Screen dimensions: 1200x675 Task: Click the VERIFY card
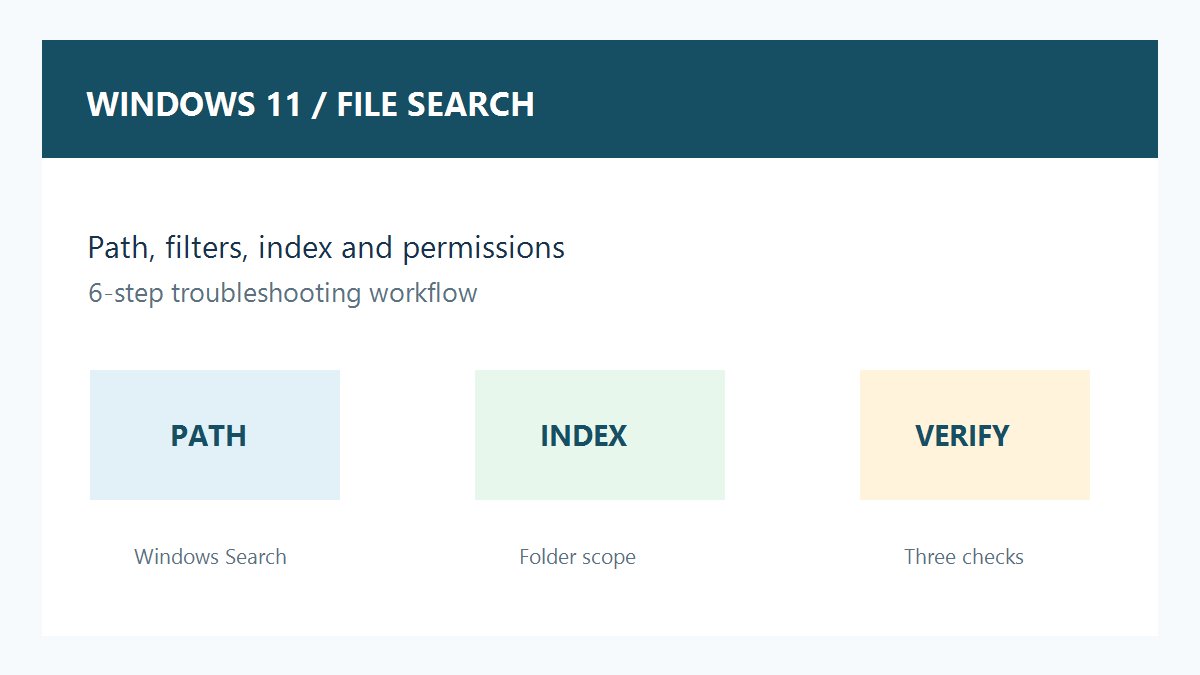pyautogui.click(x=975, y=435)
